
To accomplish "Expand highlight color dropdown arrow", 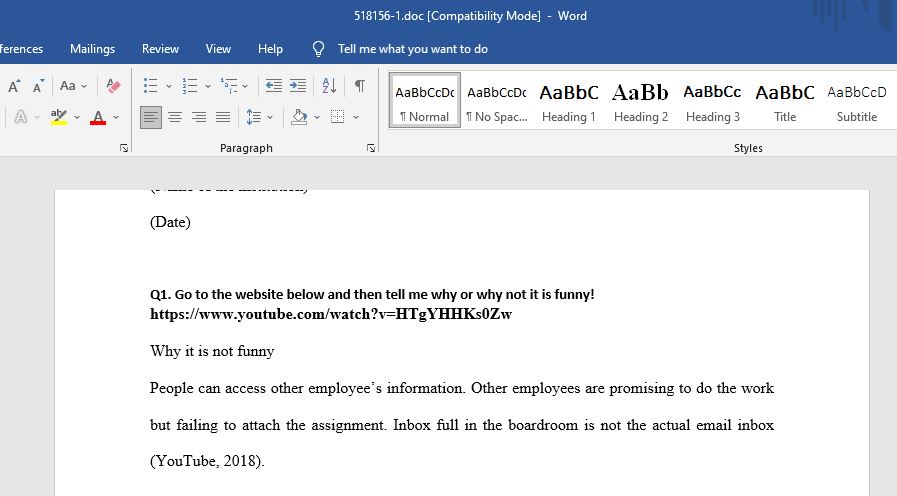I will [x=77, y=118].
